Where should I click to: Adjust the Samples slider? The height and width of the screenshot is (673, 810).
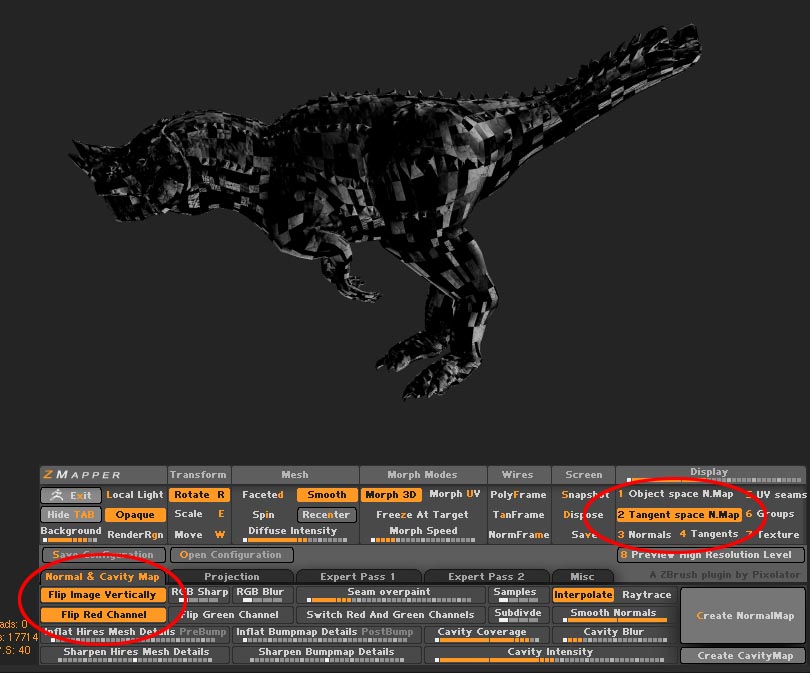[x=518, y=594]
